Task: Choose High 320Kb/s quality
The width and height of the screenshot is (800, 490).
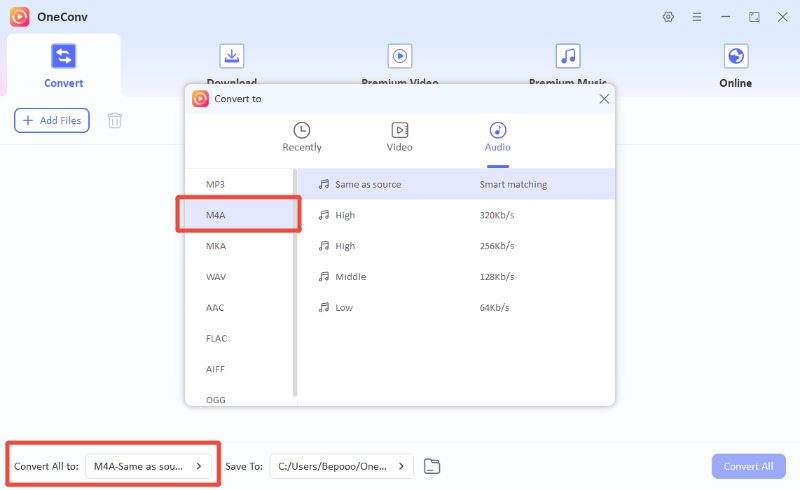Action: pyautogui.click(x=456, y=215)
